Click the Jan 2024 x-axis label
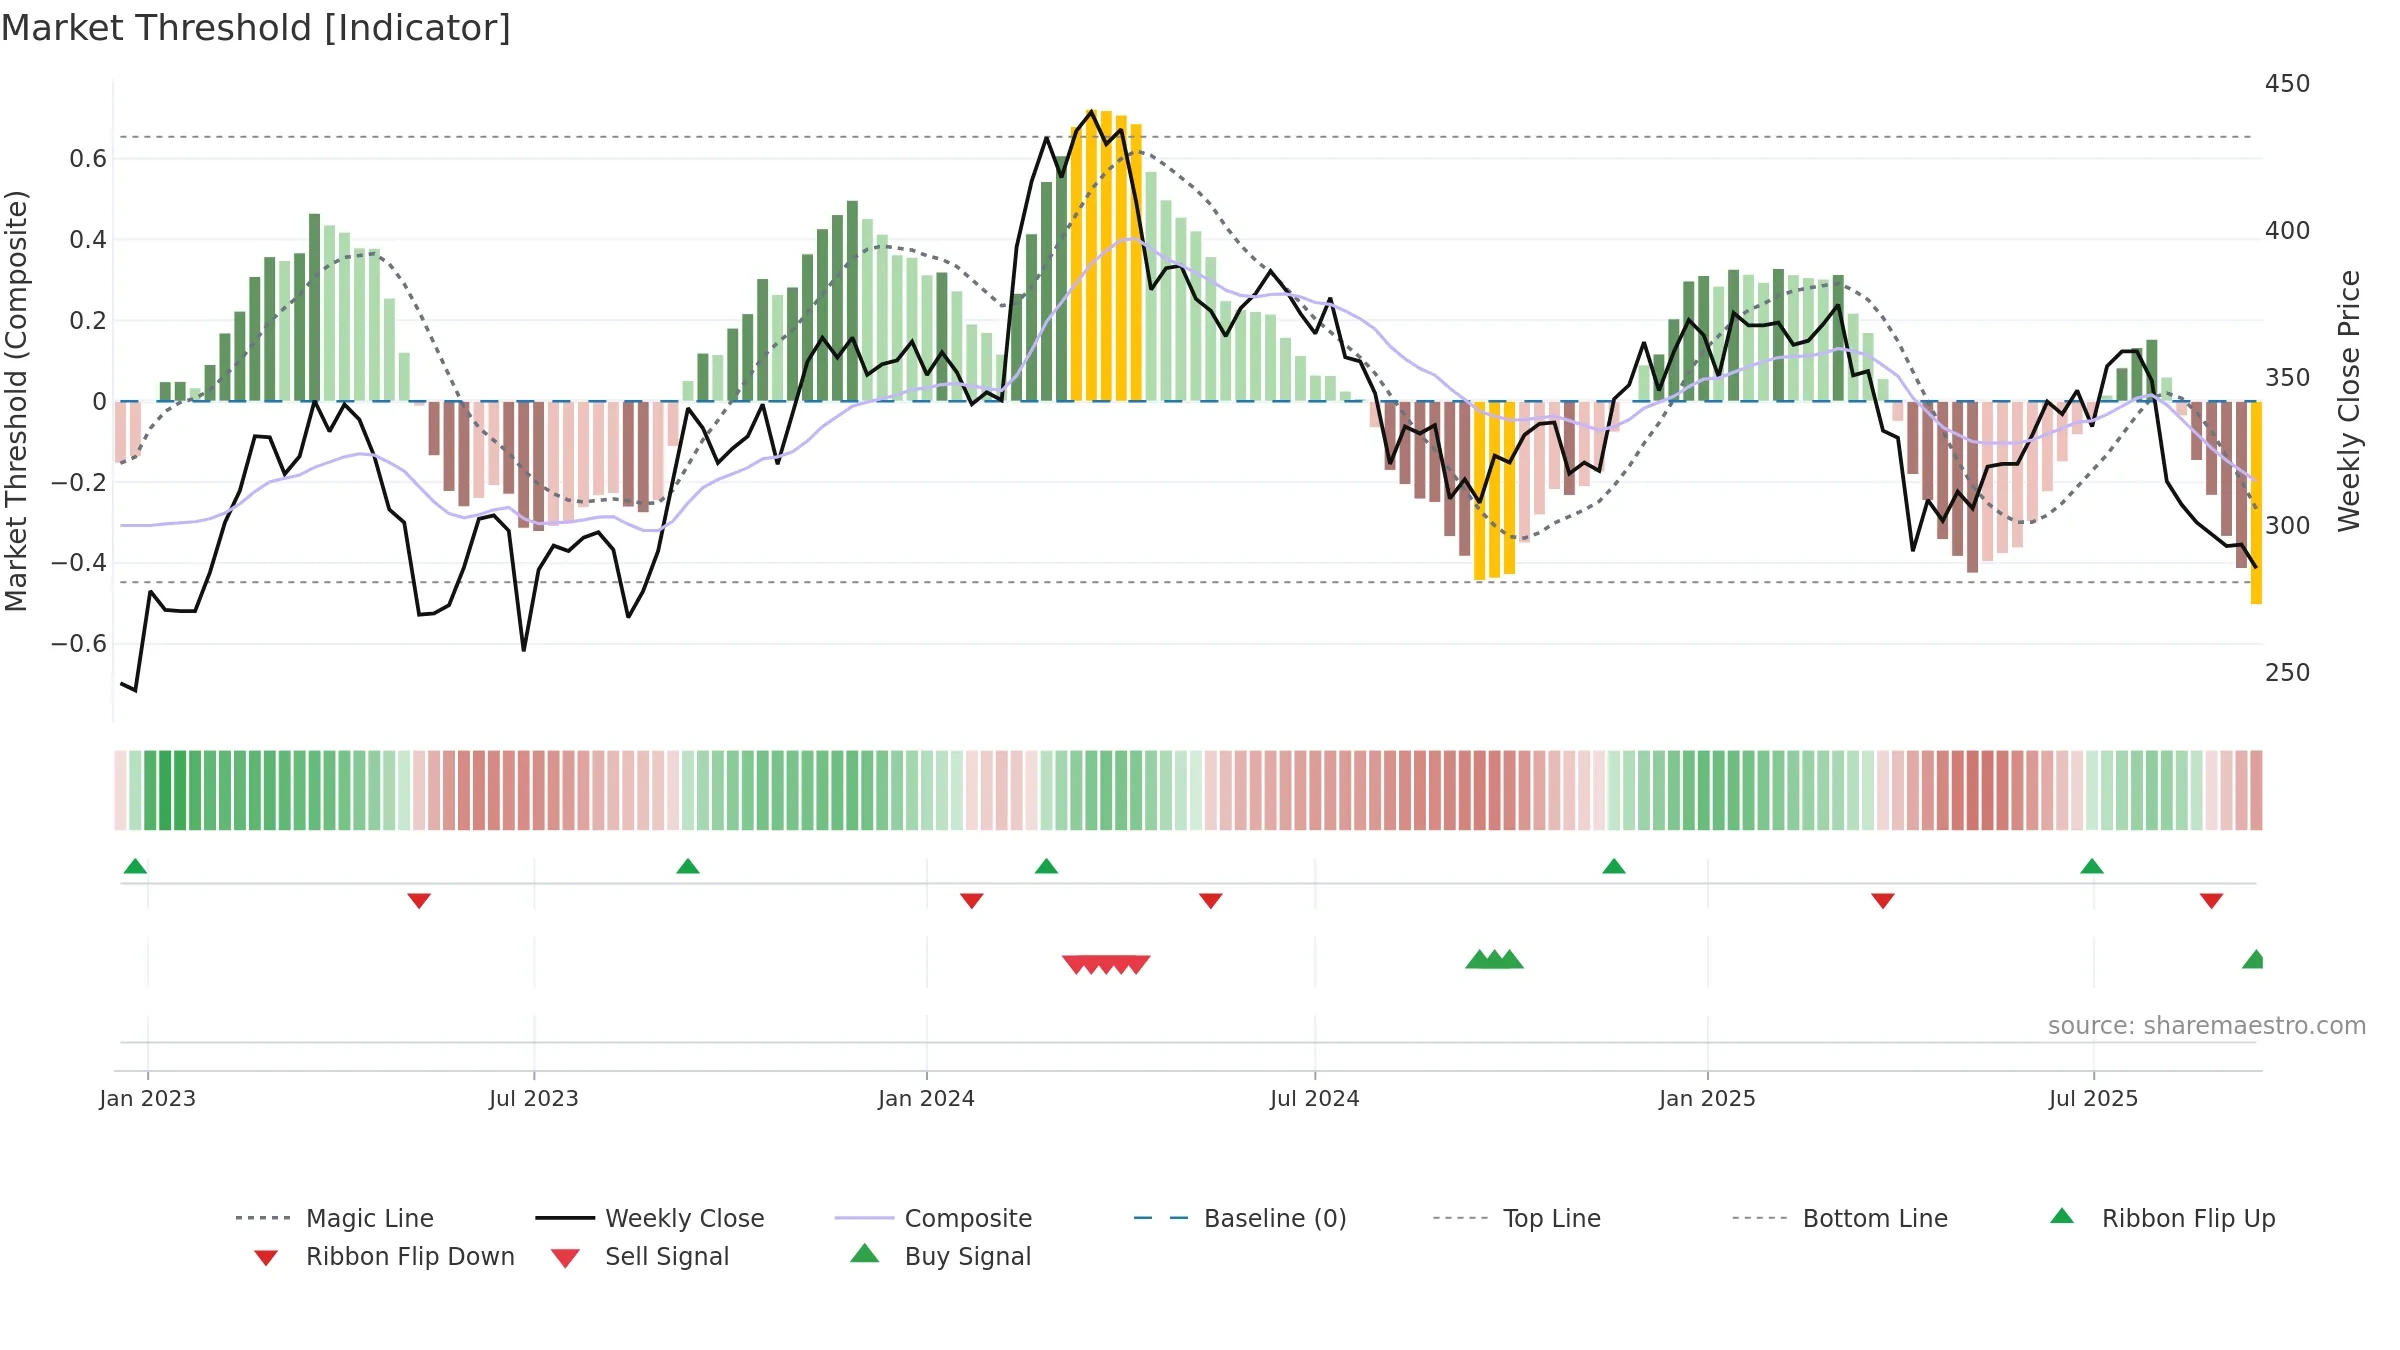Image resolution: width=2400 pixels, height=1350 pixels. coord(927,1098)
